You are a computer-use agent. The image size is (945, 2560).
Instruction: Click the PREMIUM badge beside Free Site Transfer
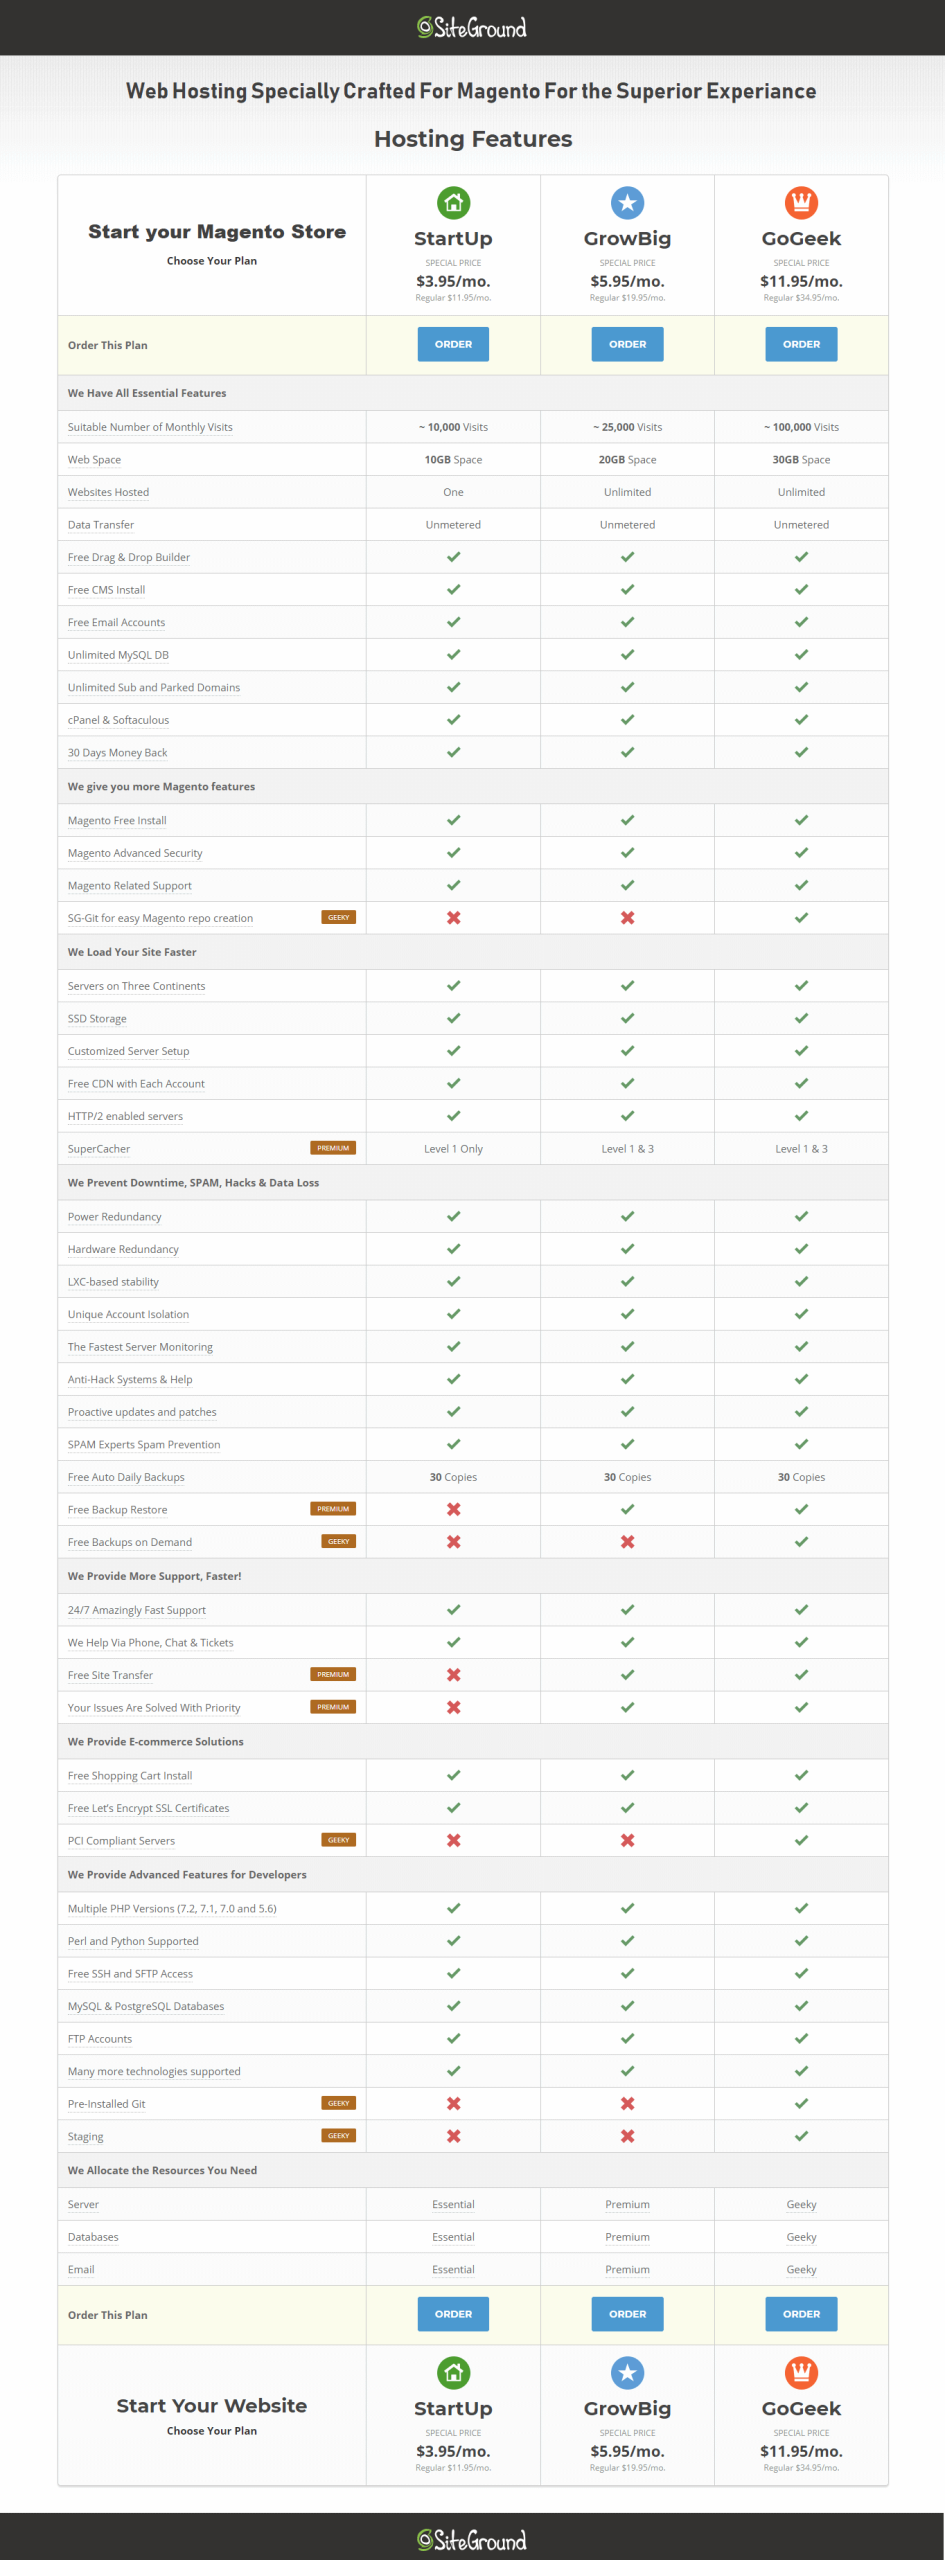[333, 1674]
